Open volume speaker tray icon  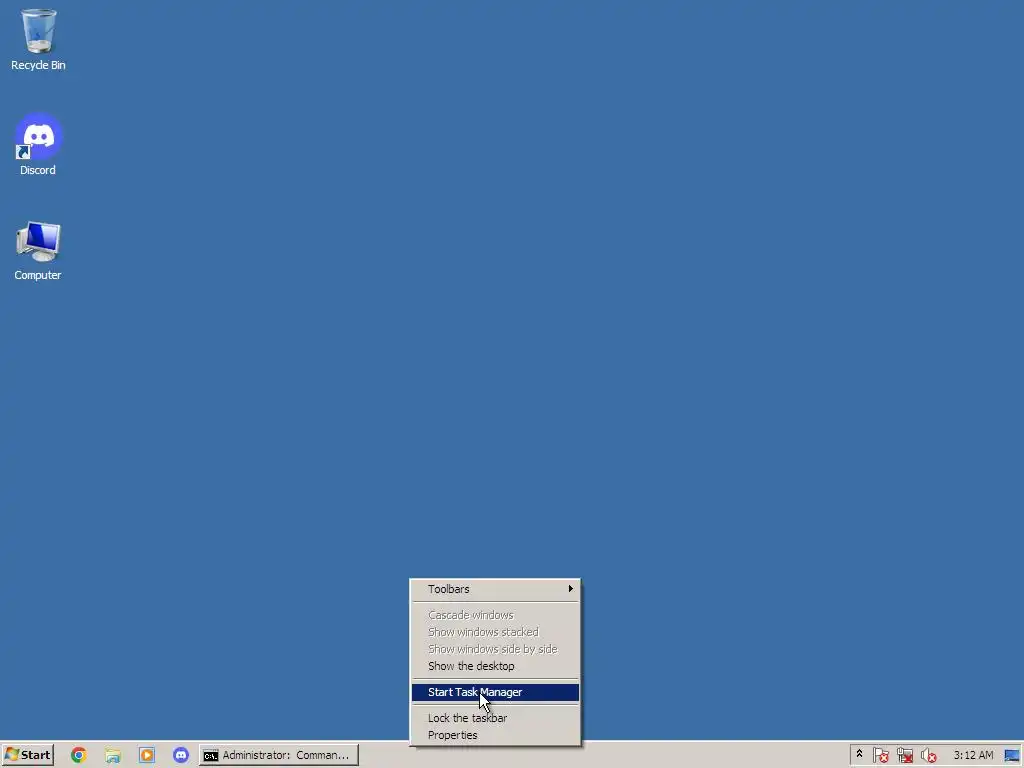click(928, 756)
